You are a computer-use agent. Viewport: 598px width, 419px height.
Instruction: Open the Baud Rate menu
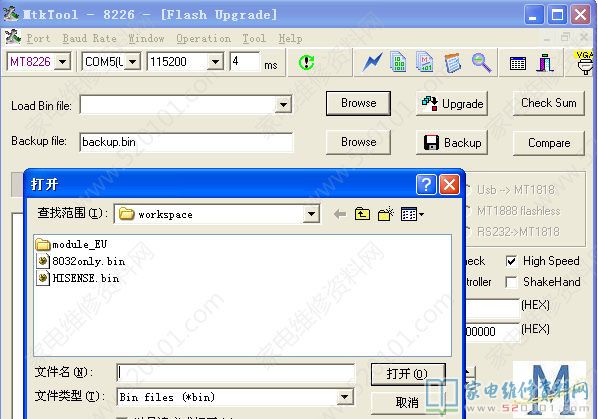89,39
